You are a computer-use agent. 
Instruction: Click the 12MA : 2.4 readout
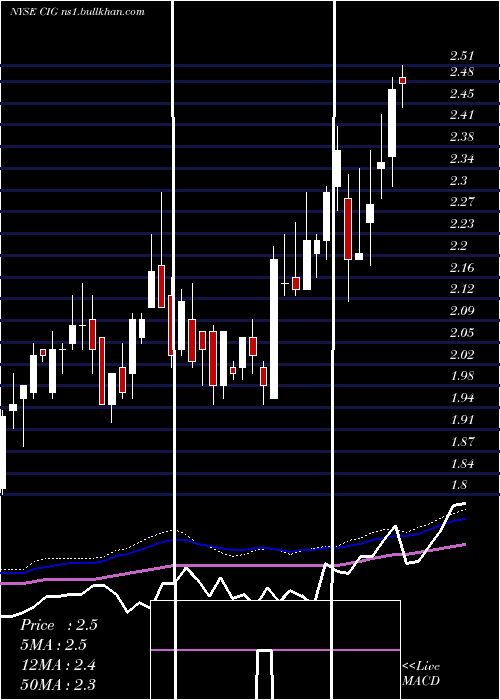[59, 665]
